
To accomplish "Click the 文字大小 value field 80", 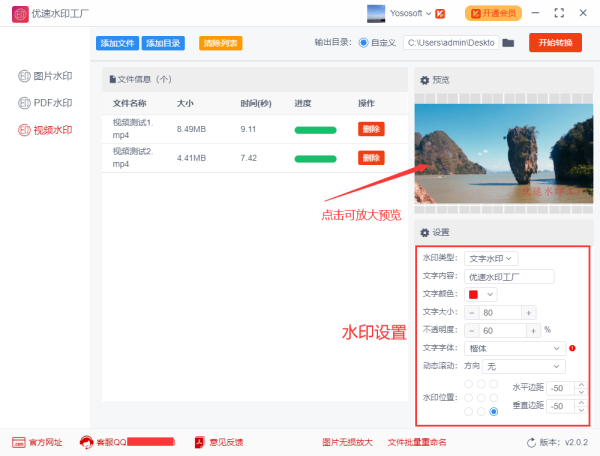I will click(500, 313).
